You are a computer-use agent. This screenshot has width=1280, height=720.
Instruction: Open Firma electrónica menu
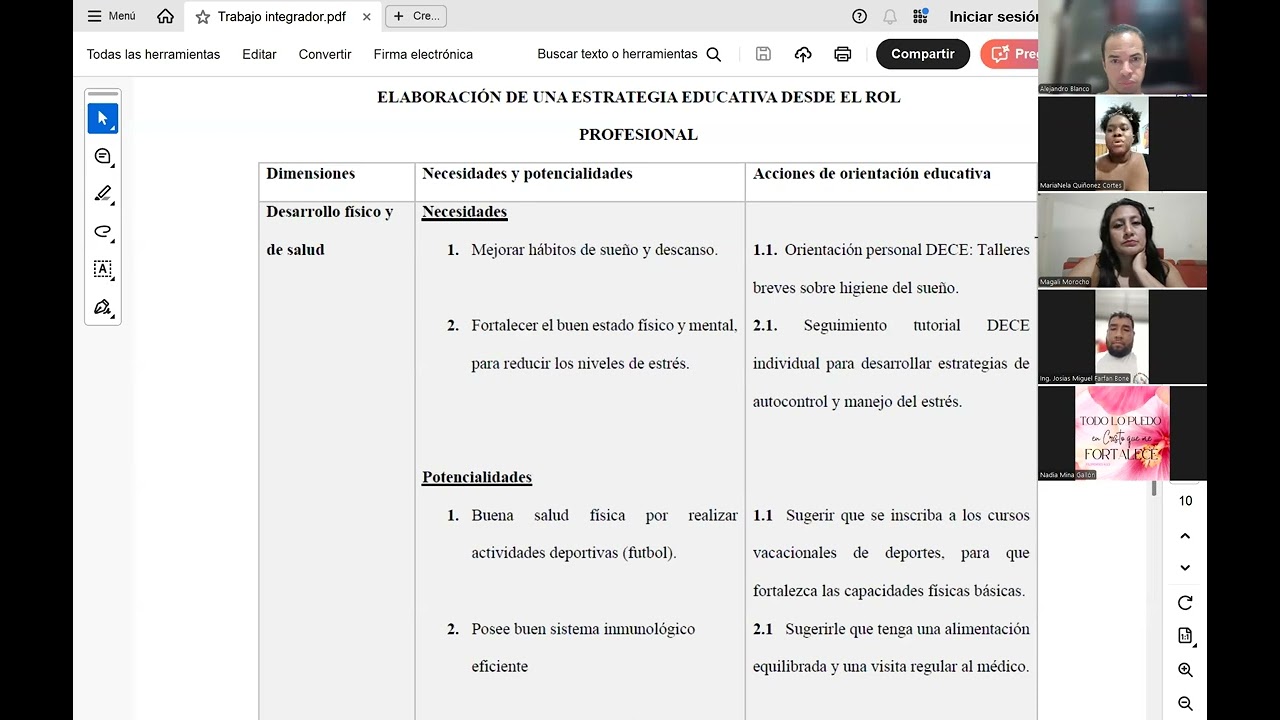pos(423,54)
